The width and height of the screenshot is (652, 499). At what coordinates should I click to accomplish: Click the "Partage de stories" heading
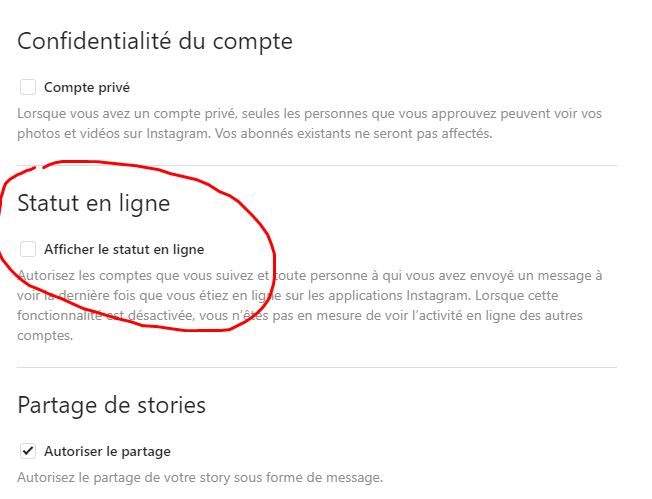[x=112, y=405]
